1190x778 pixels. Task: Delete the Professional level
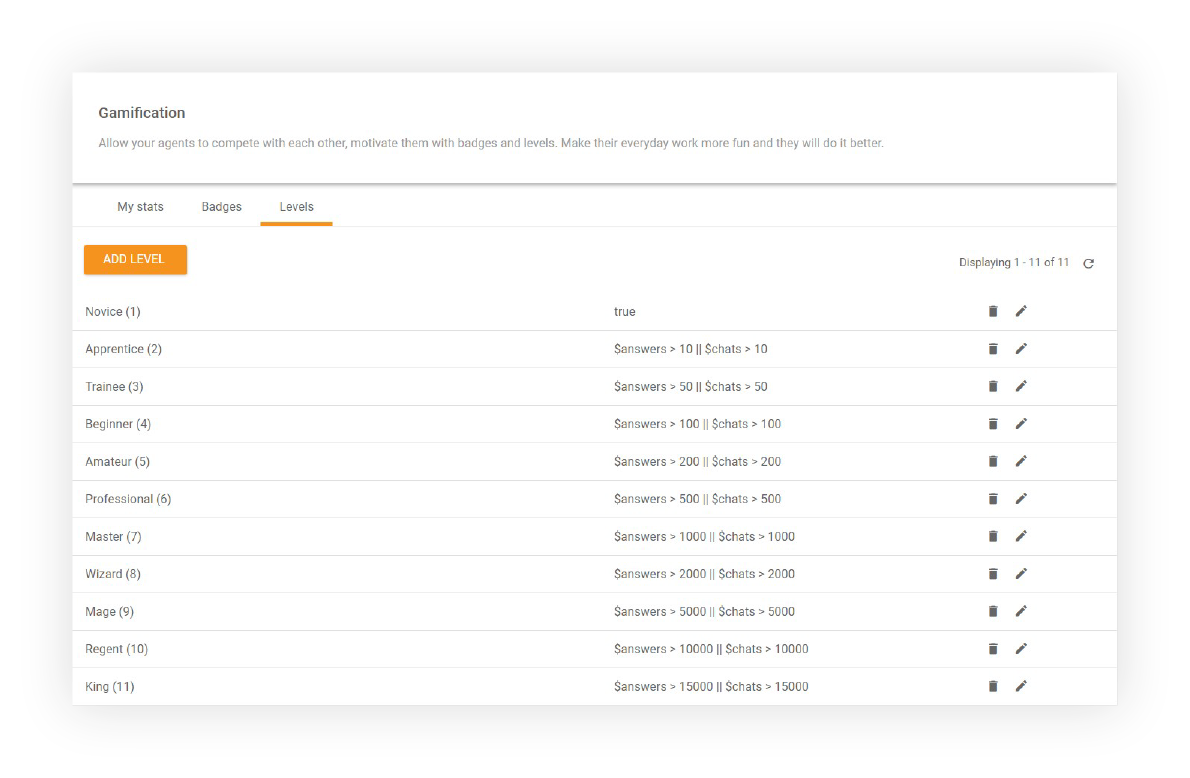(x=992, y=498)
